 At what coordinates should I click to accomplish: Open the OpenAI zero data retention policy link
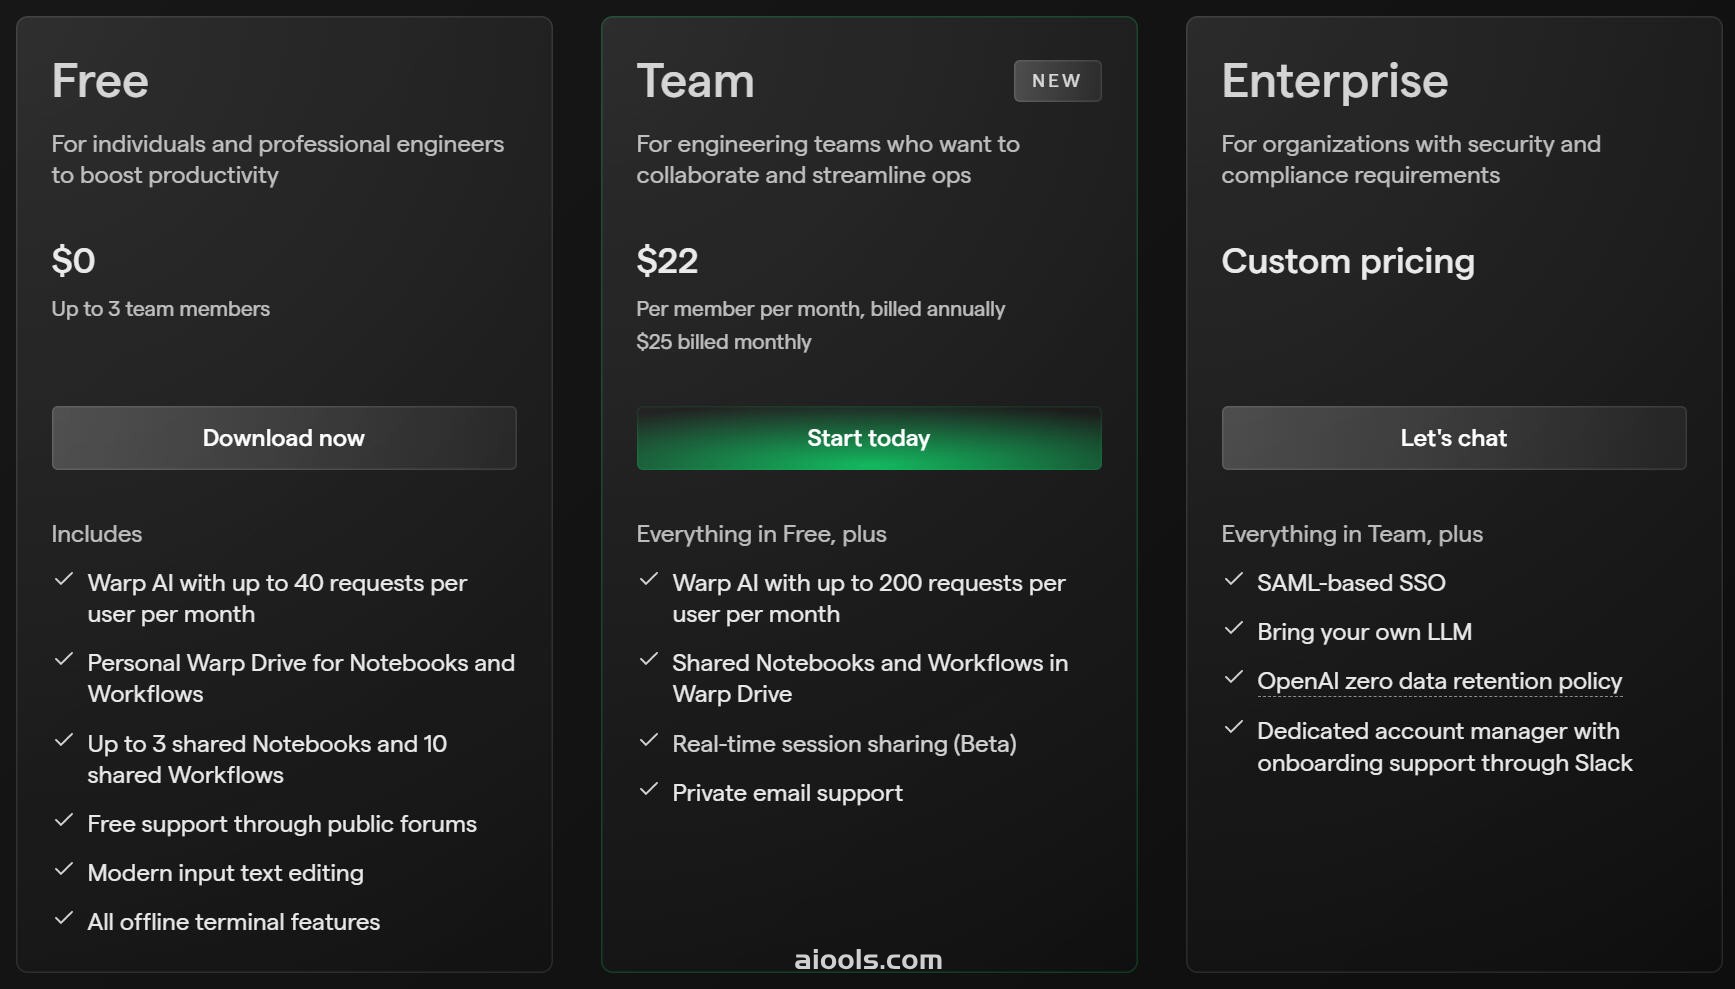pos(1439,681)
